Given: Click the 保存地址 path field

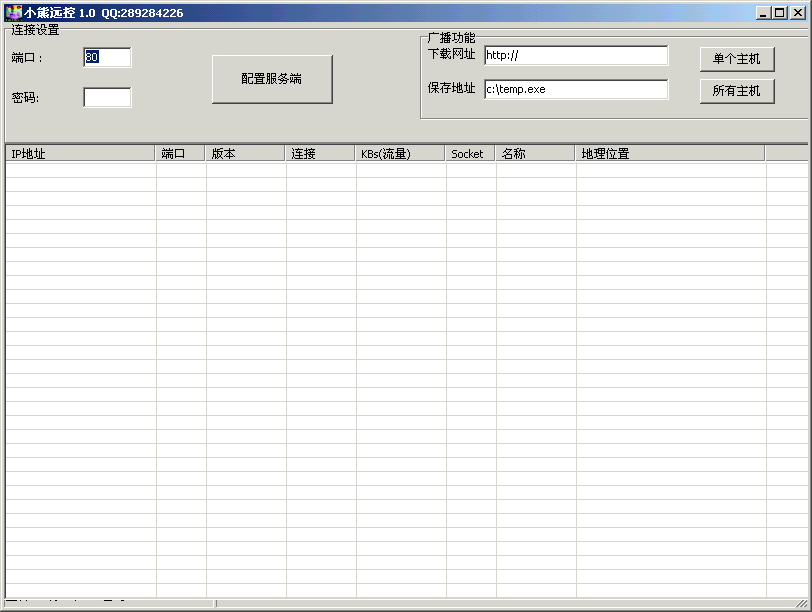Looking at the screenshot, I should [576, 90].
